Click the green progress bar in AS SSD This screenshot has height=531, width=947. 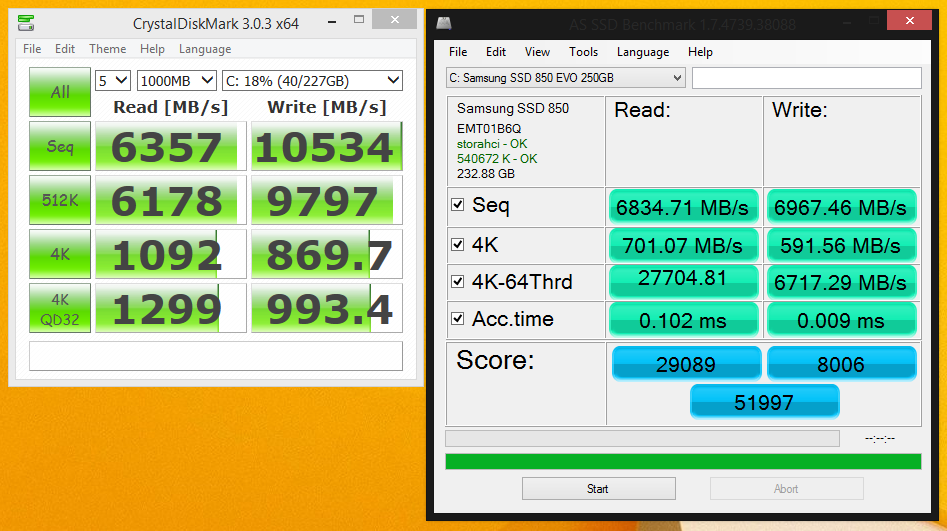click(x=682, y=461)
